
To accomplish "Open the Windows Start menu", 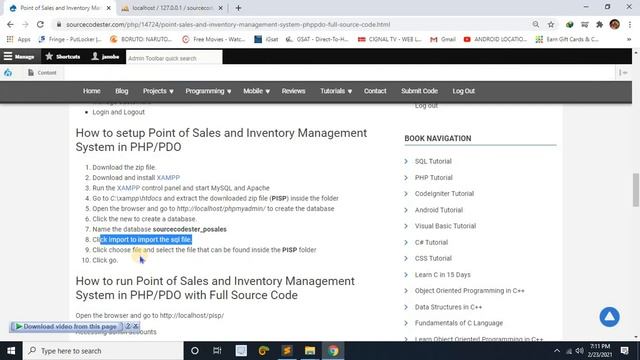I will pyautogui.click(x=11, y=351).
